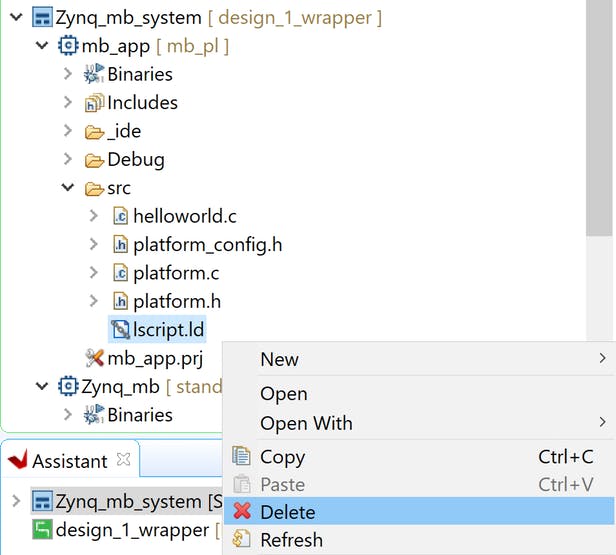Open the New submenu

pyautogui.click(x=280, y=359)
